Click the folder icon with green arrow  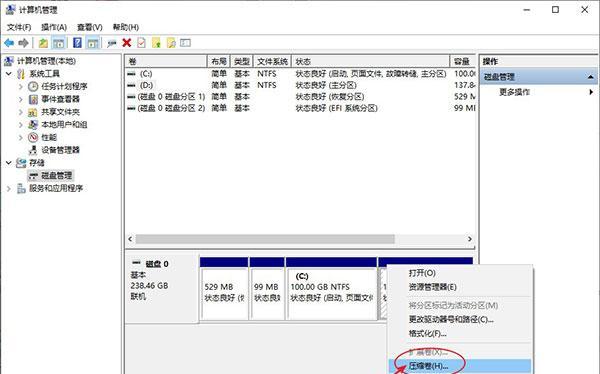[156, 43]
